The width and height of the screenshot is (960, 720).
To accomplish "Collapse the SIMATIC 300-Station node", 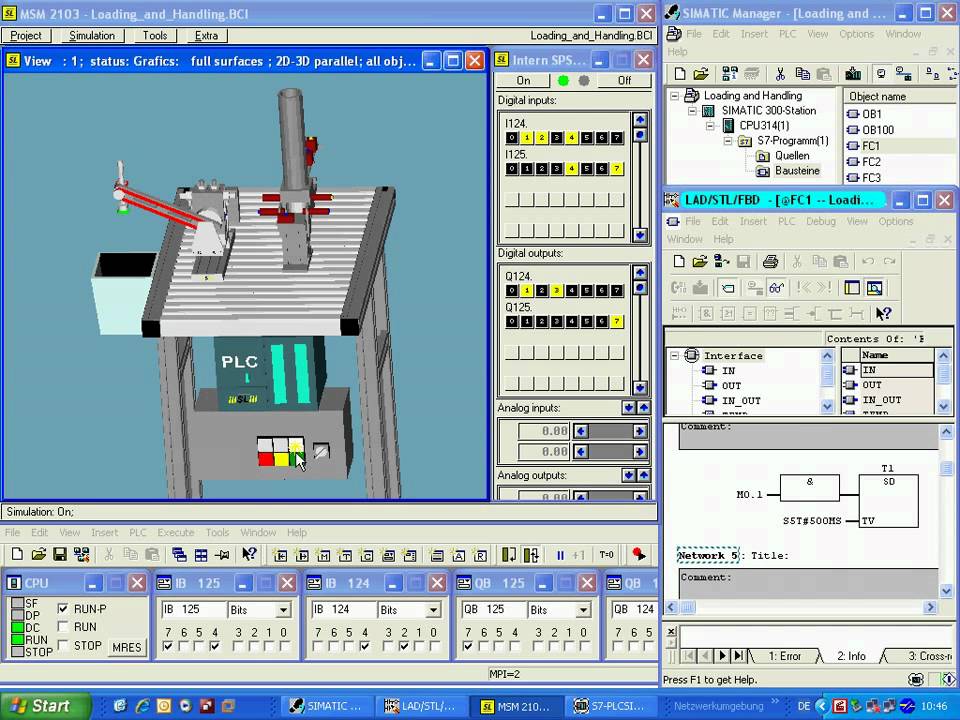I will (x=692, y=111).
